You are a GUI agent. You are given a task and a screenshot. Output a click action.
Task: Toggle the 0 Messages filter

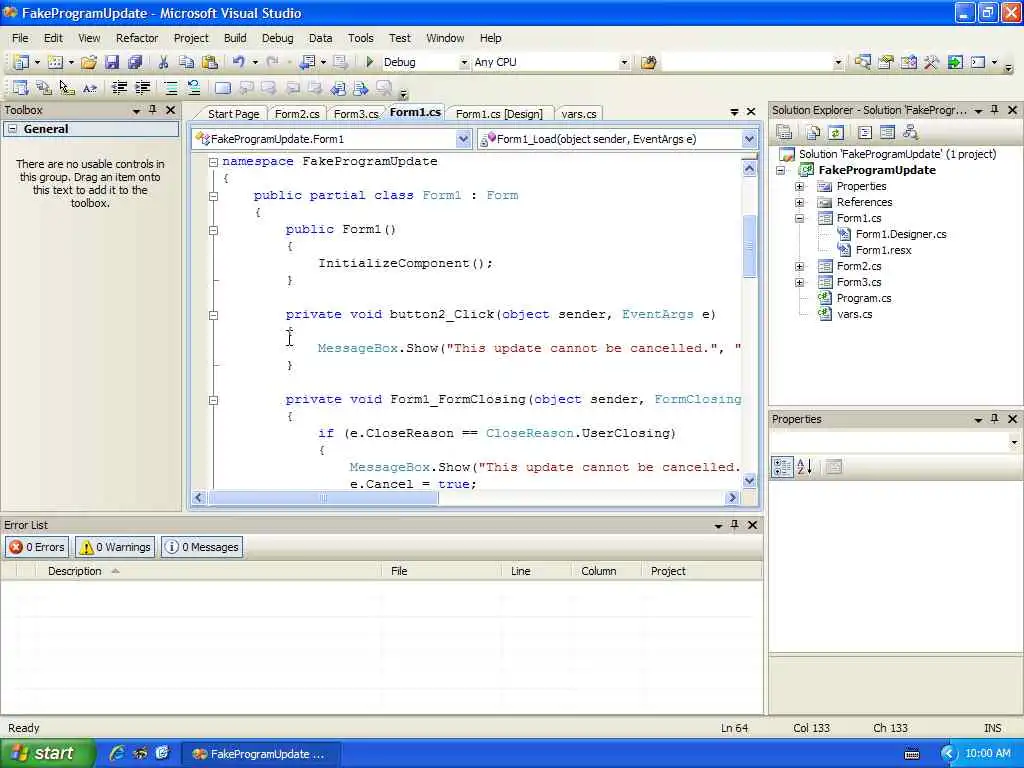point(202,547)
